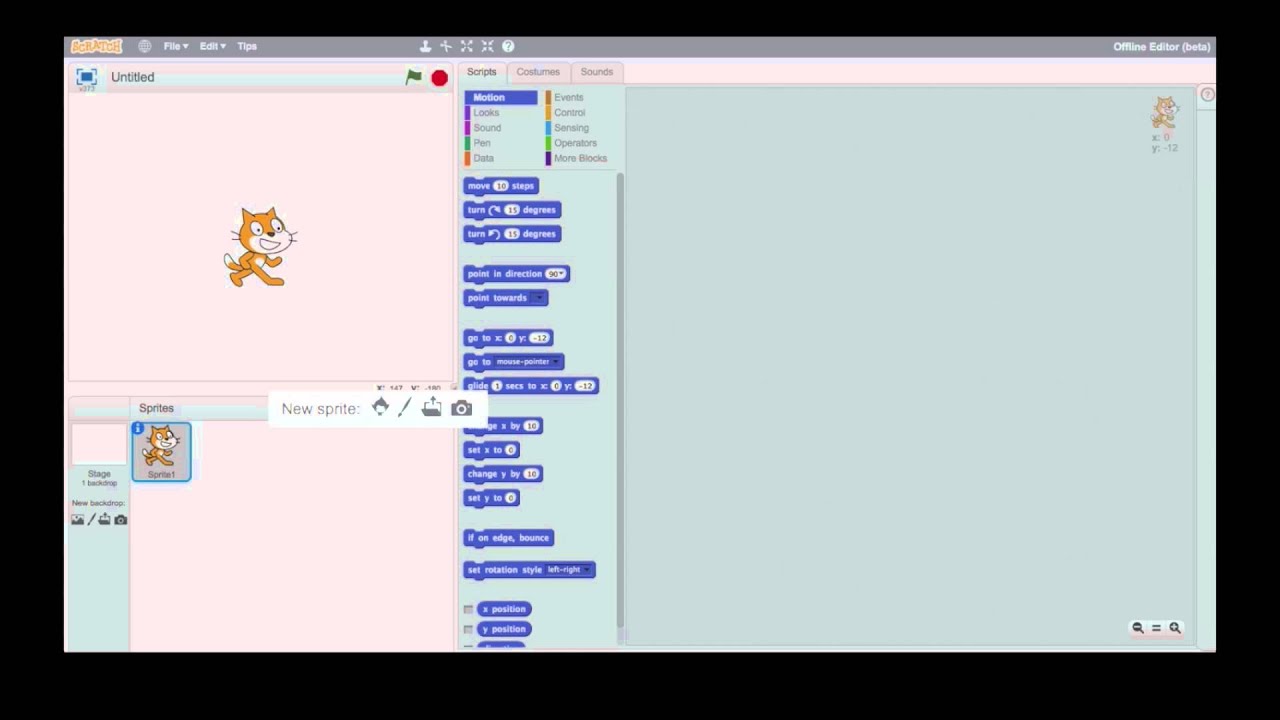Switch to the Scripts tab
This screenshot has height=720, width=1280.
point(481,72)
